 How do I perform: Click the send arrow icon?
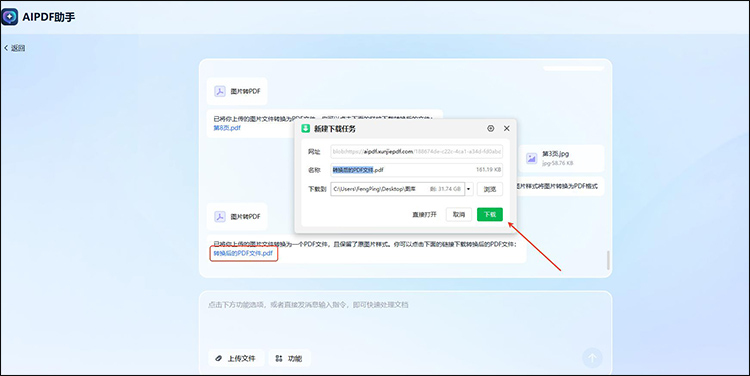point(592,358)
